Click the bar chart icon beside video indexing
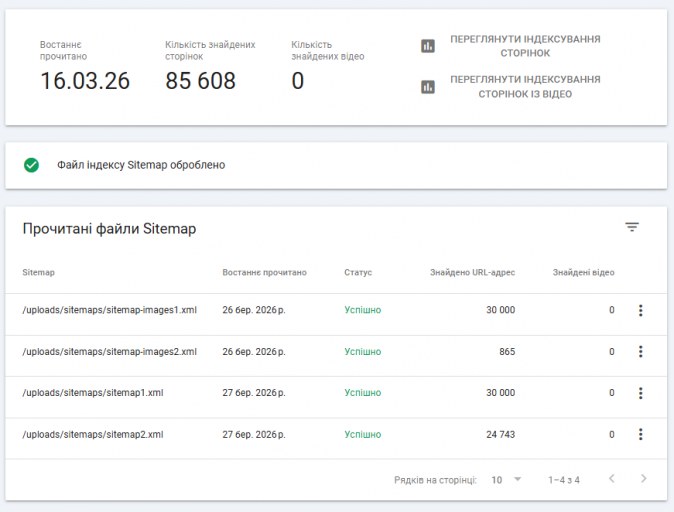This screenshot has height=512, width=674. (428, 87)
